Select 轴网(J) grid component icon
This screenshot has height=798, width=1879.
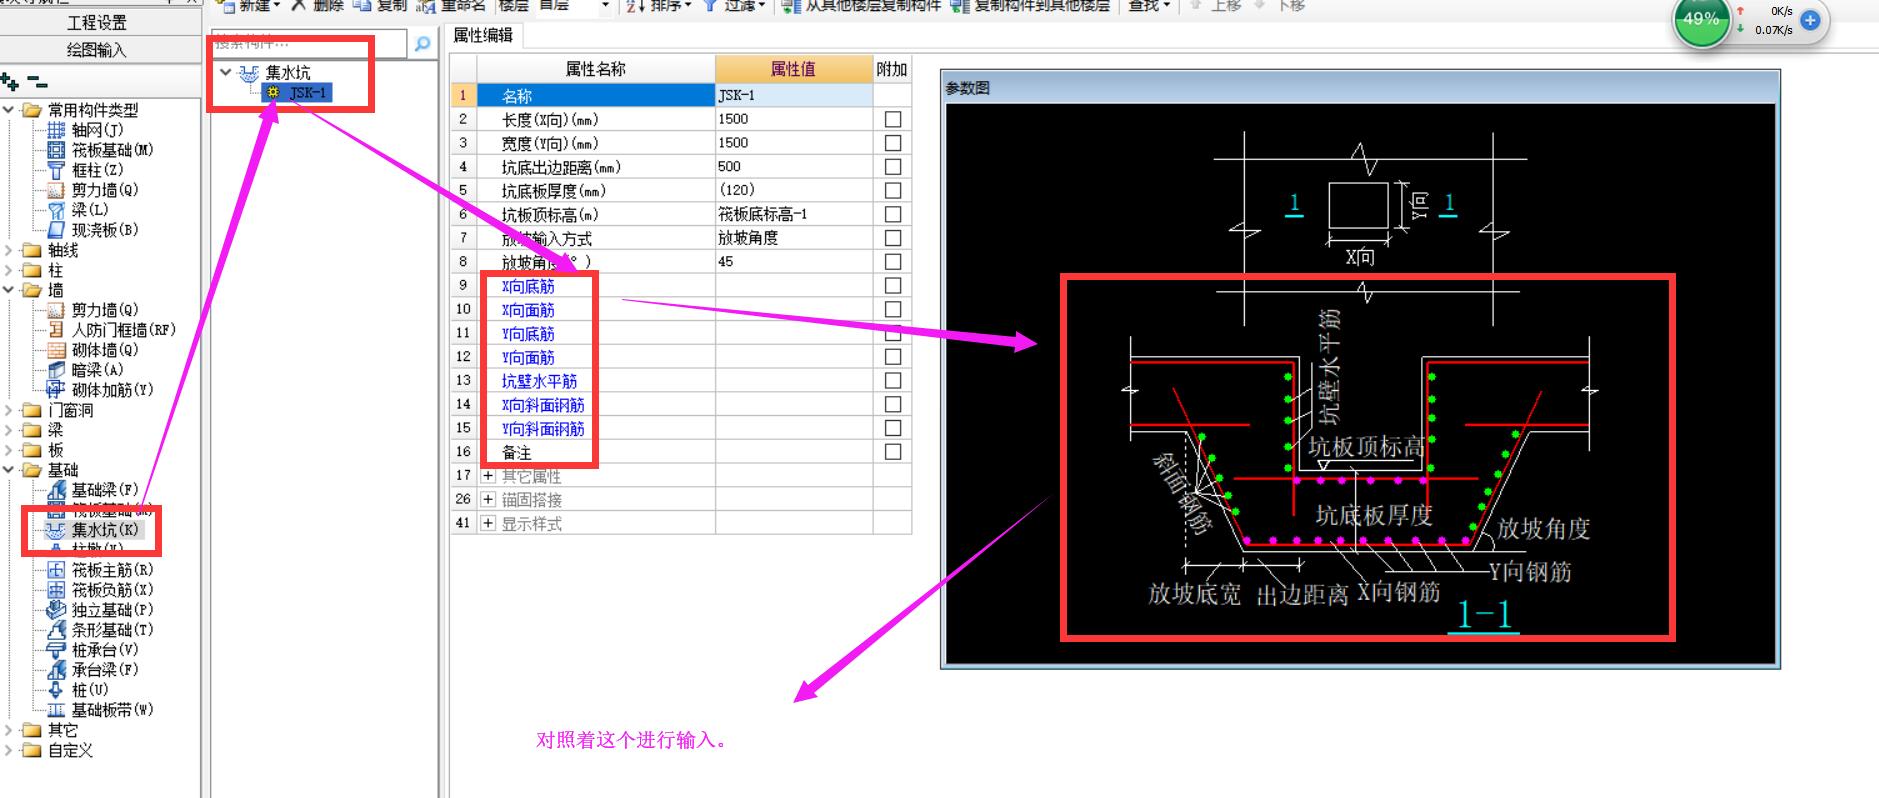56,130
